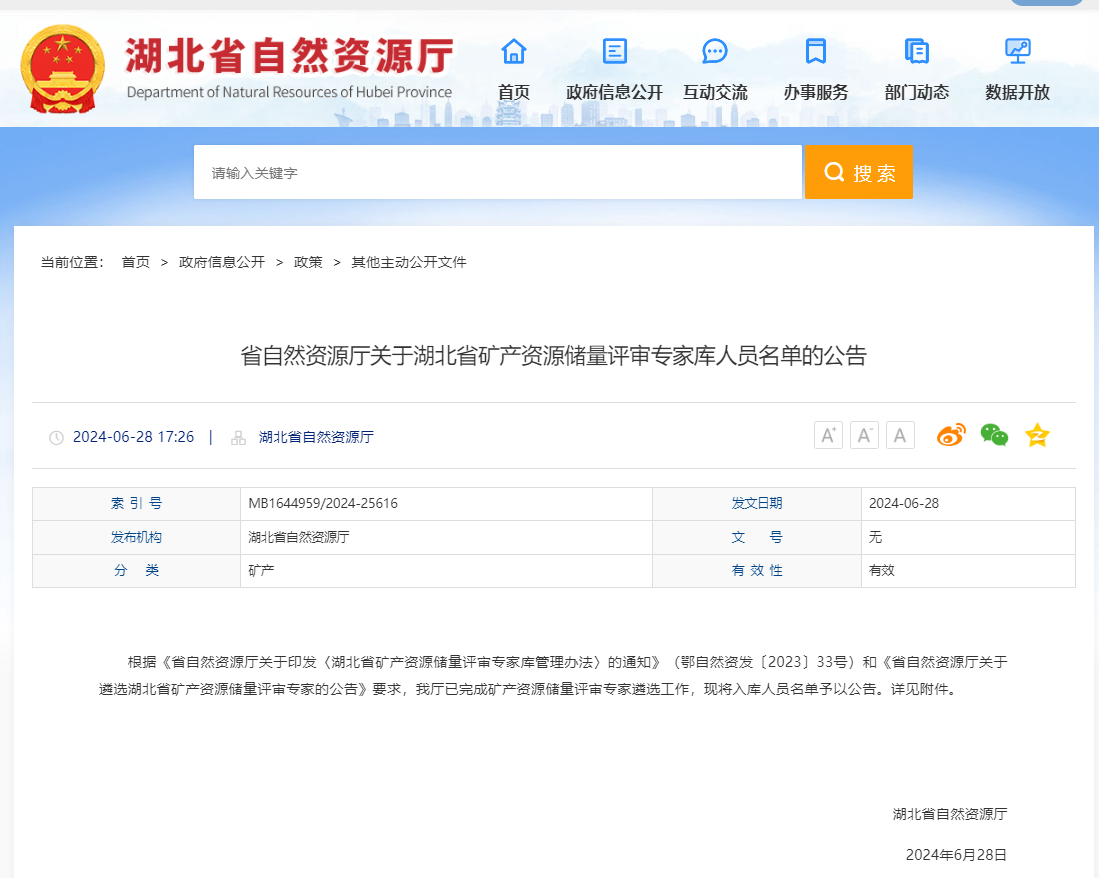The height and width of the screenshot is (878, 1099).
Task: Share article via WeChat icon
Action: pos(994,435)
